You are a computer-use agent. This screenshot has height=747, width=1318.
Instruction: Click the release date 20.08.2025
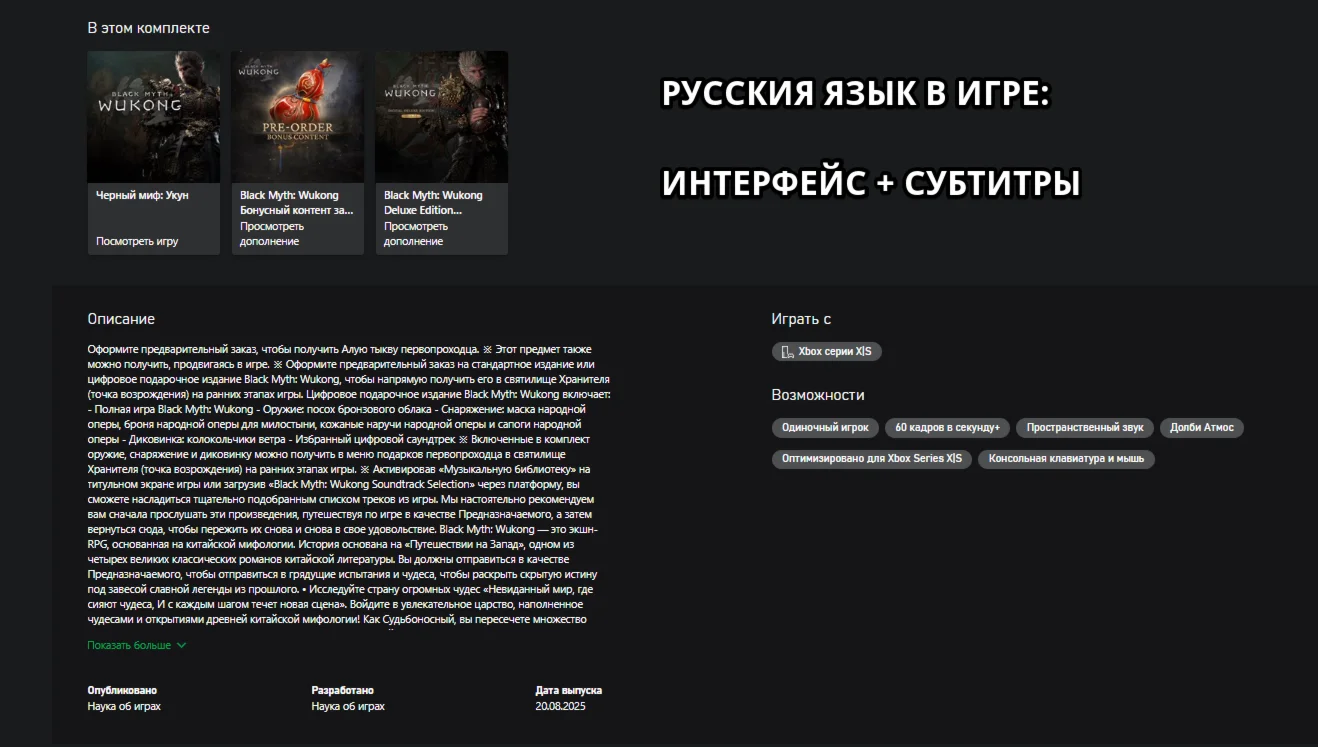coord(561,706)
